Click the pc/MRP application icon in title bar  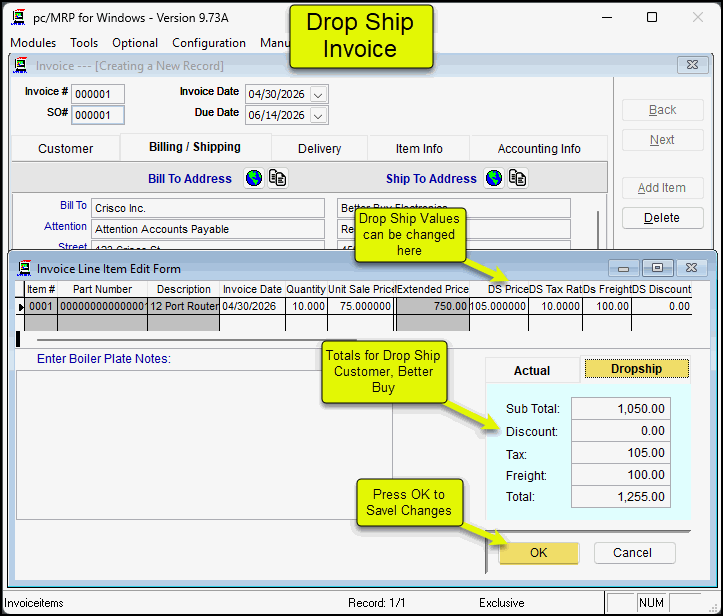(18, 18)
